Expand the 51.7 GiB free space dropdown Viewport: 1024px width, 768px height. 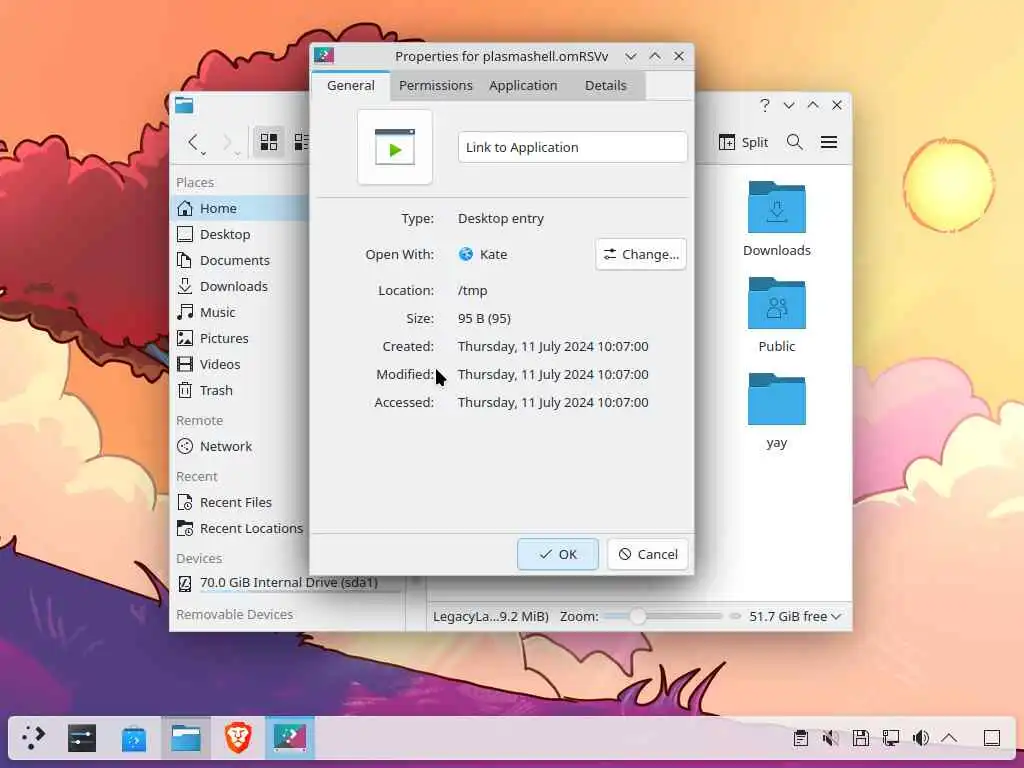(795, 616)
